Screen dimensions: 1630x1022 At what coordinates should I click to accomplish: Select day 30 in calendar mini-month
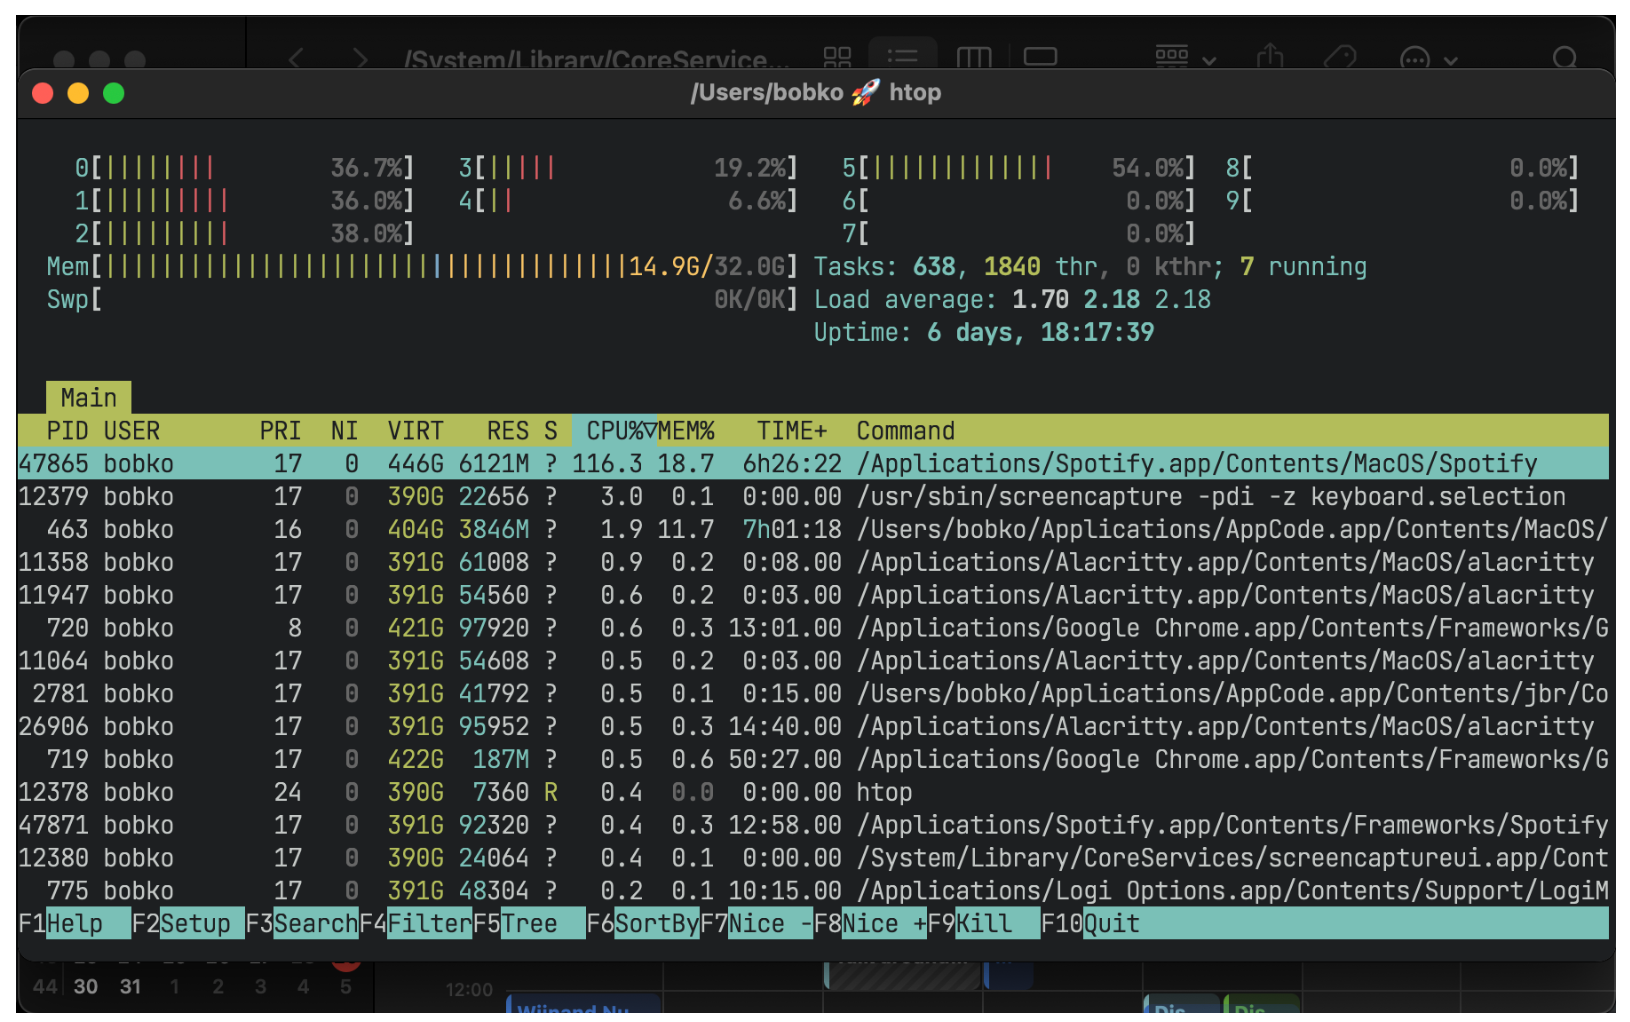tap(86, 986)
